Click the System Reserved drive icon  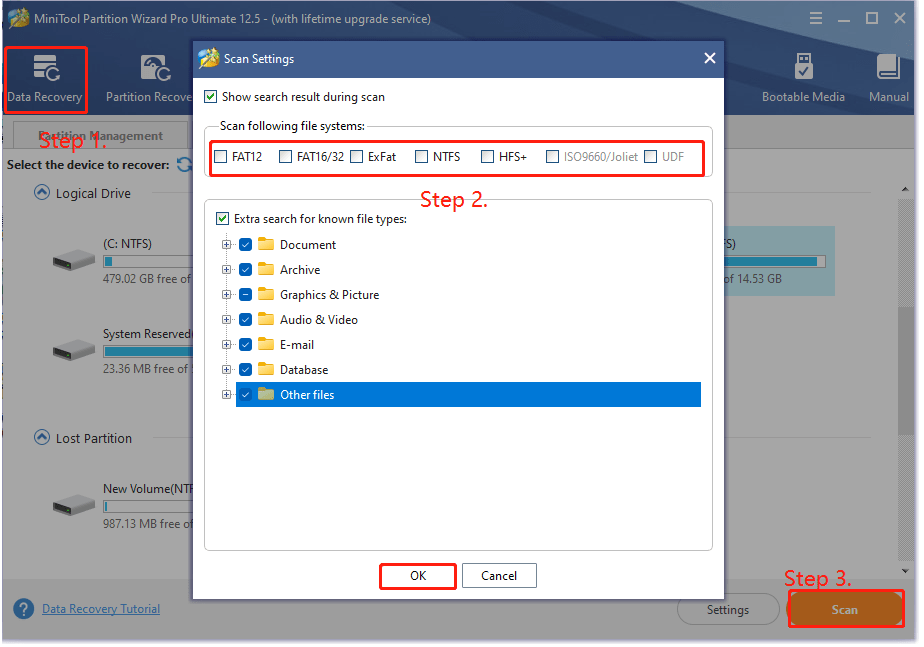71,350
